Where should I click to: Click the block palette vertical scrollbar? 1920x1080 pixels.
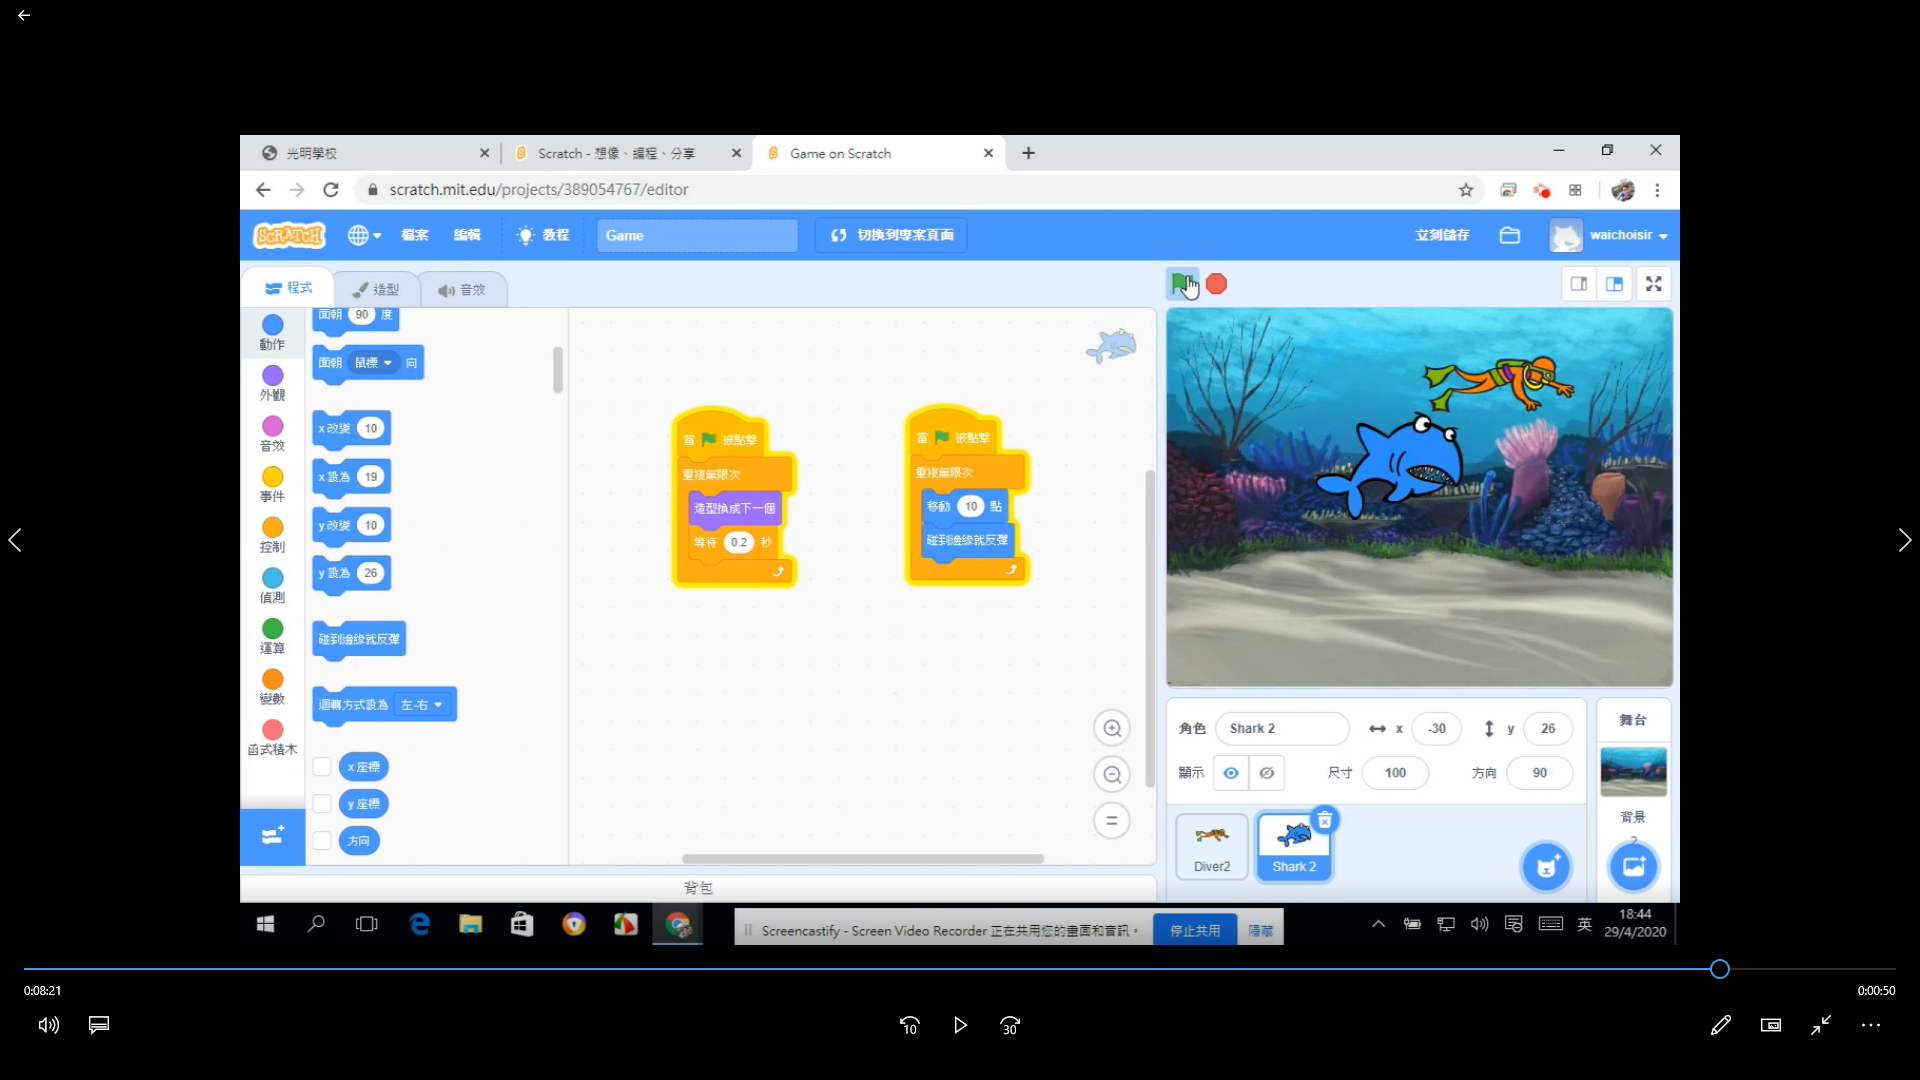click(558, 370)
